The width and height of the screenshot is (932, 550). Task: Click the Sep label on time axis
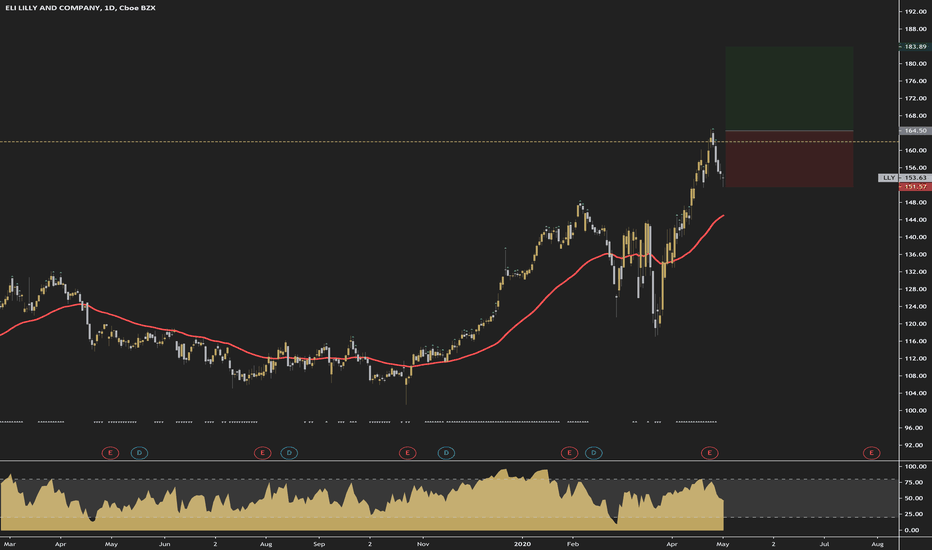319,544
